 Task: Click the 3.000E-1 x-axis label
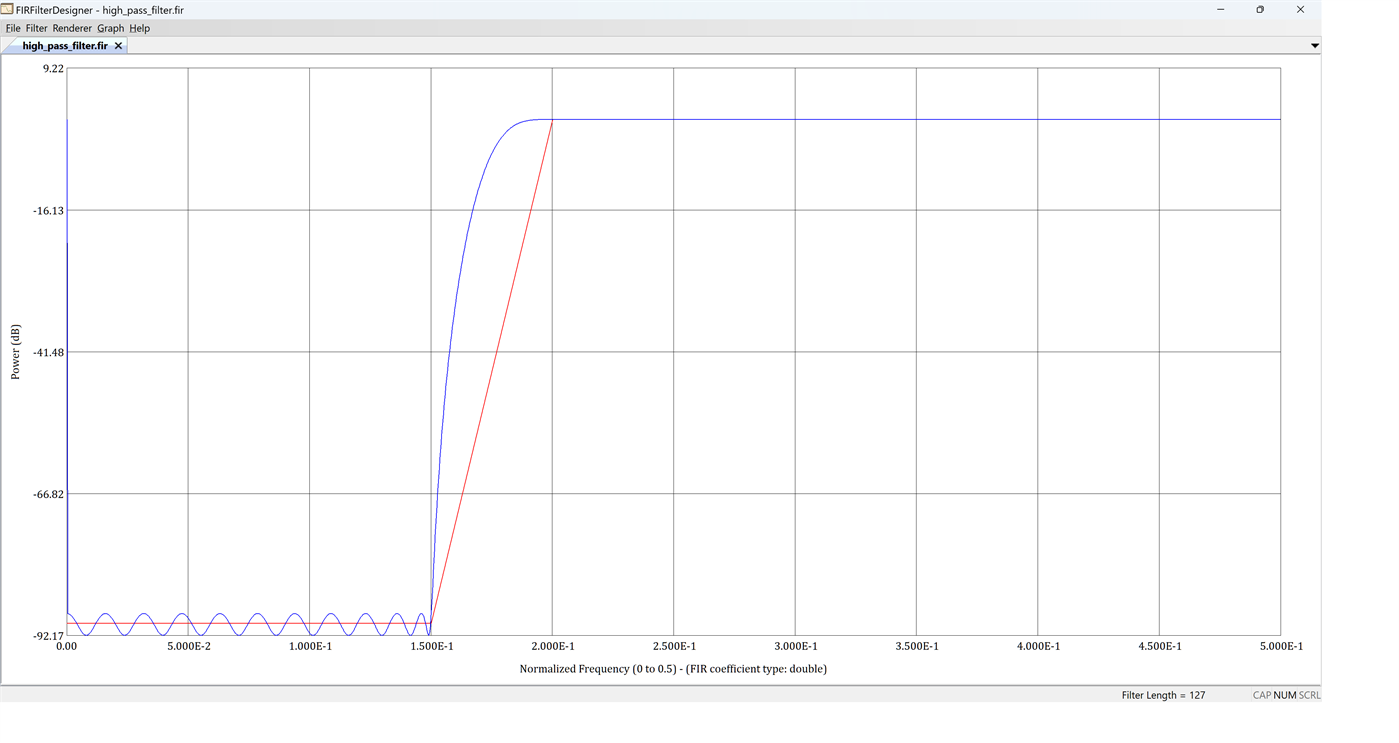[795, 646]
